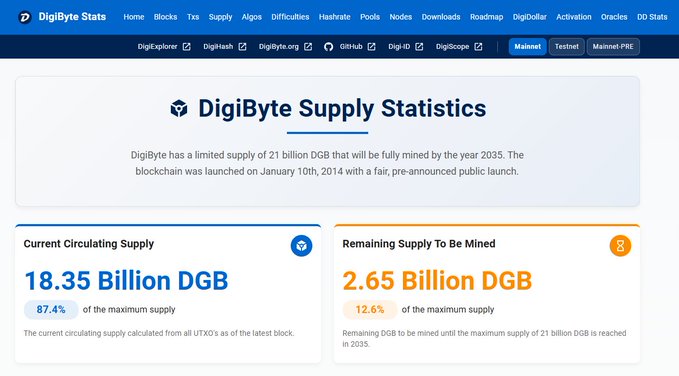Image resolution: width=679 pixels, height=376 pixels.
Task: Click the cube icon beside Supply Statistics title
Action: (x=179, y=108)
